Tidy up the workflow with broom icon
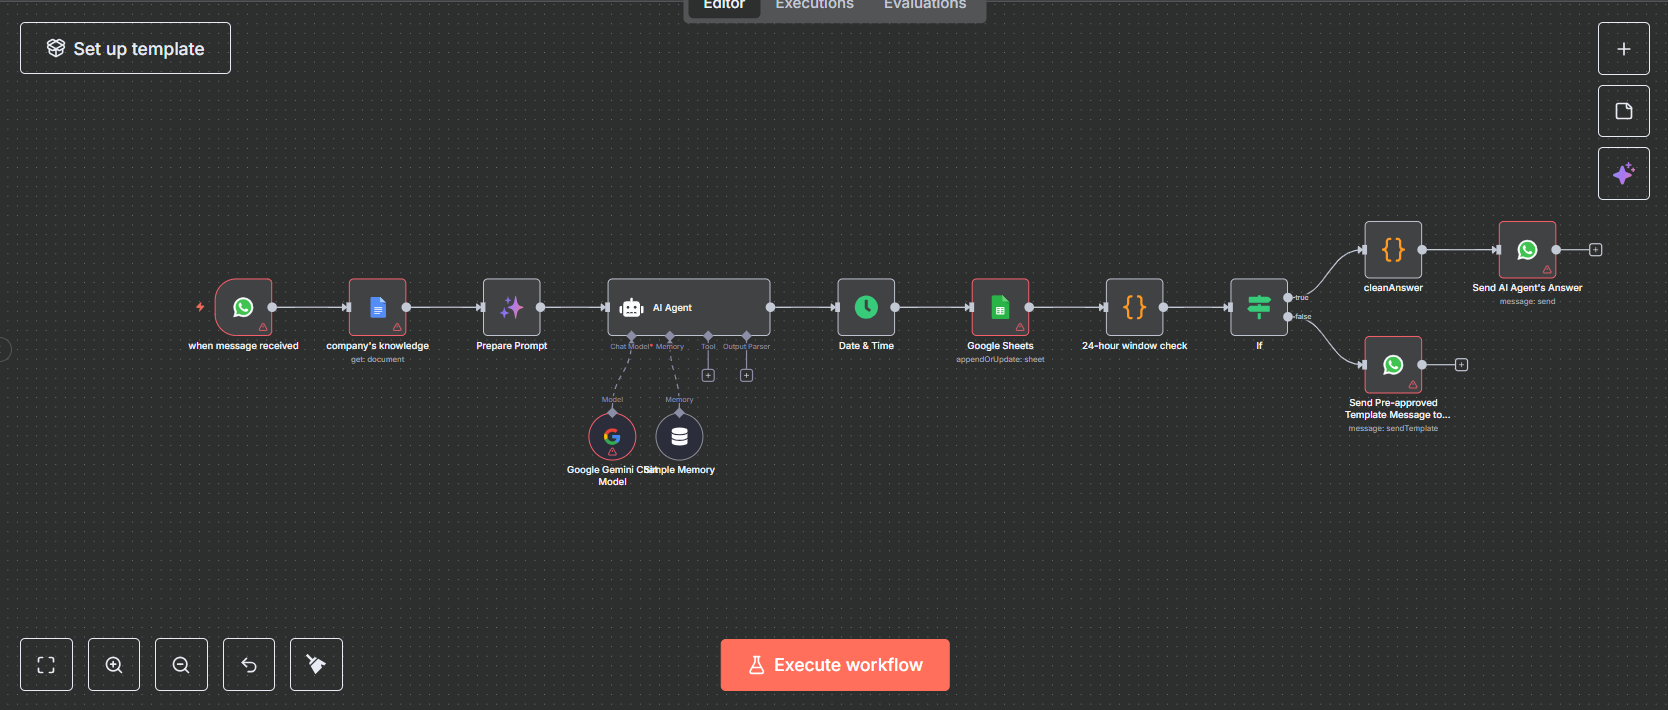Viewport: 1668px width, 710px height. point(316,665)
